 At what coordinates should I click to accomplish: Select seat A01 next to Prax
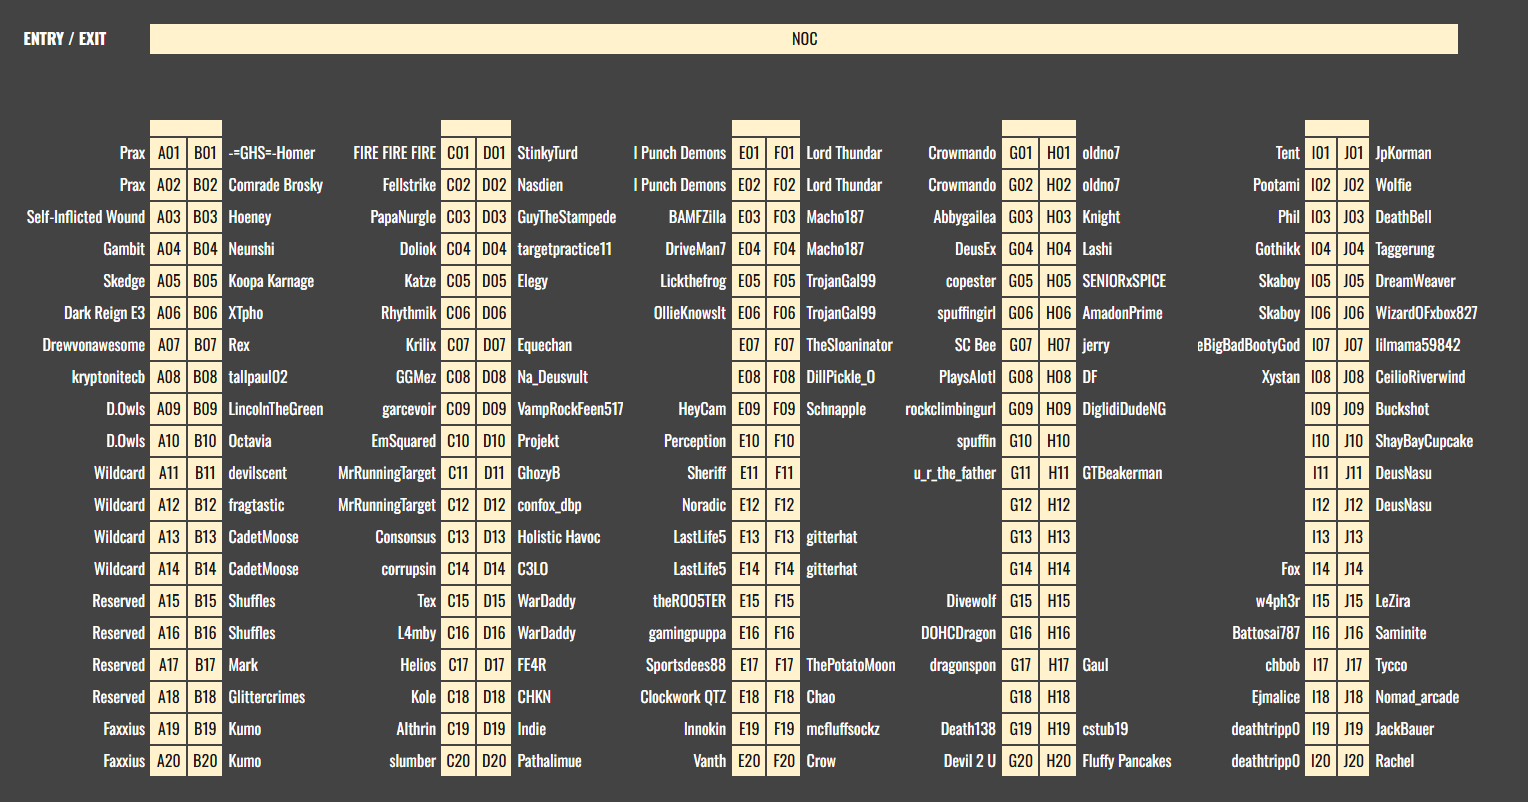(168, 153)
